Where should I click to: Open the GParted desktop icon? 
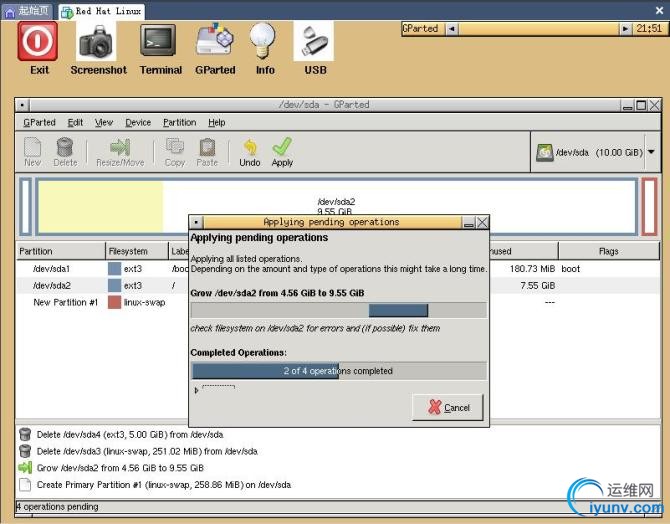click(215, 39)
